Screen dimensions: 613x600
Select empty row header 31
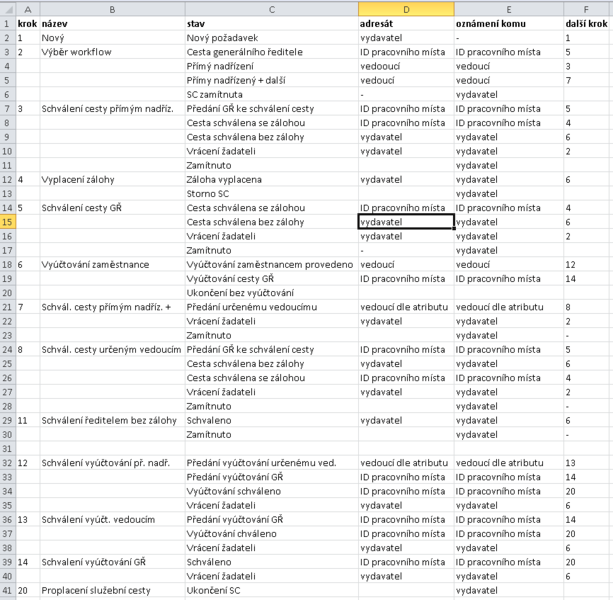[8, 449]
